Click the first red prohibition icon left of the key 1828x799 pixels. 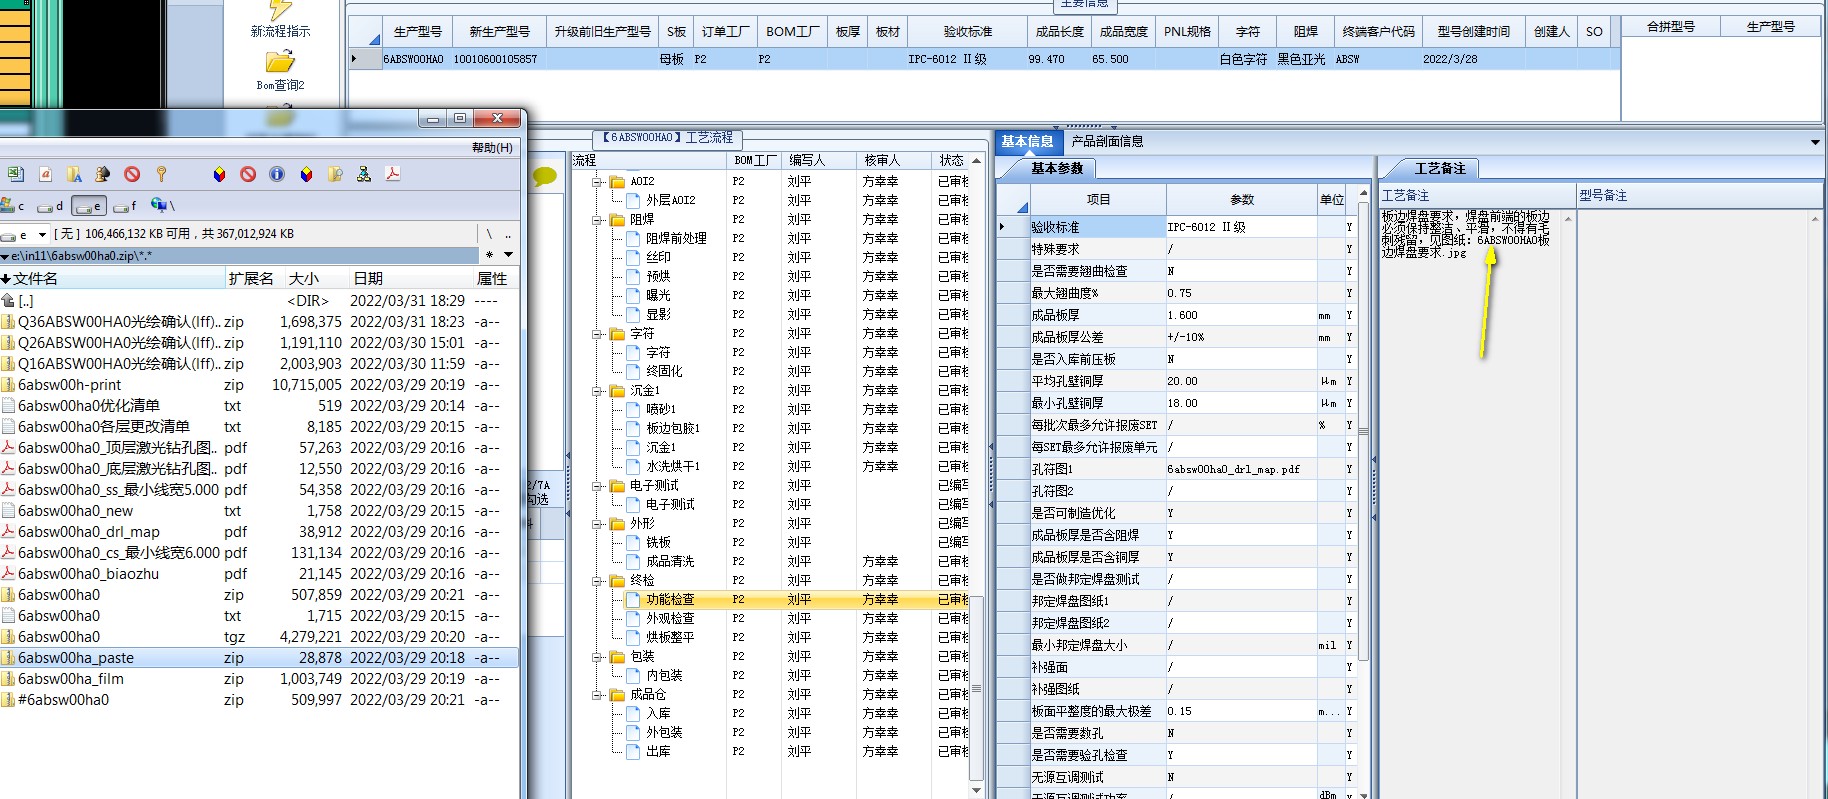coord(132,174)
